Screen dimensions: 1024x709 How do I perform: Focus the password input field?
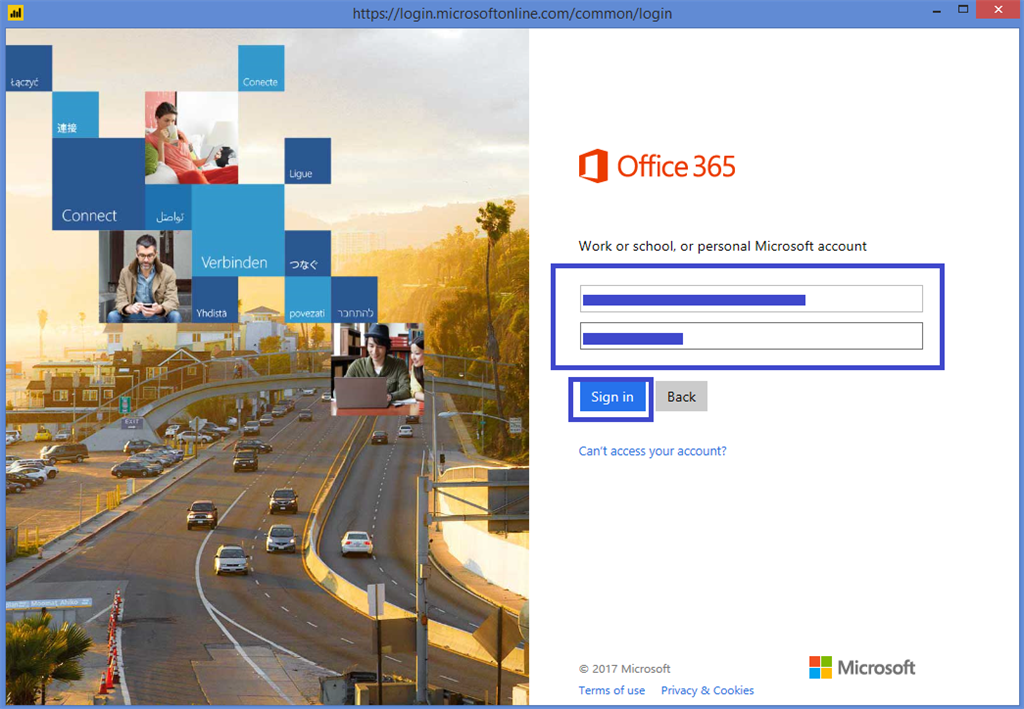tap(751, 336)
